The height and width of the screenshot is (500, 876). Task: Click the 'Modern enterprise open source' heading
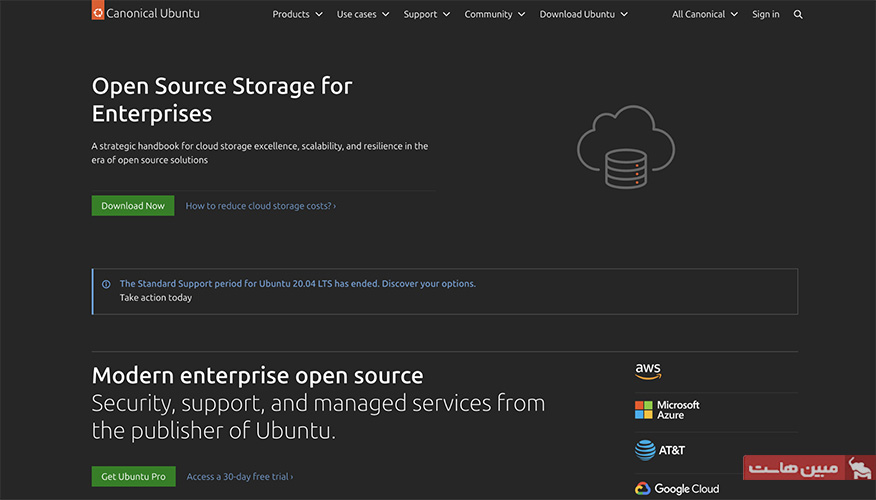[x=258, y=375]
